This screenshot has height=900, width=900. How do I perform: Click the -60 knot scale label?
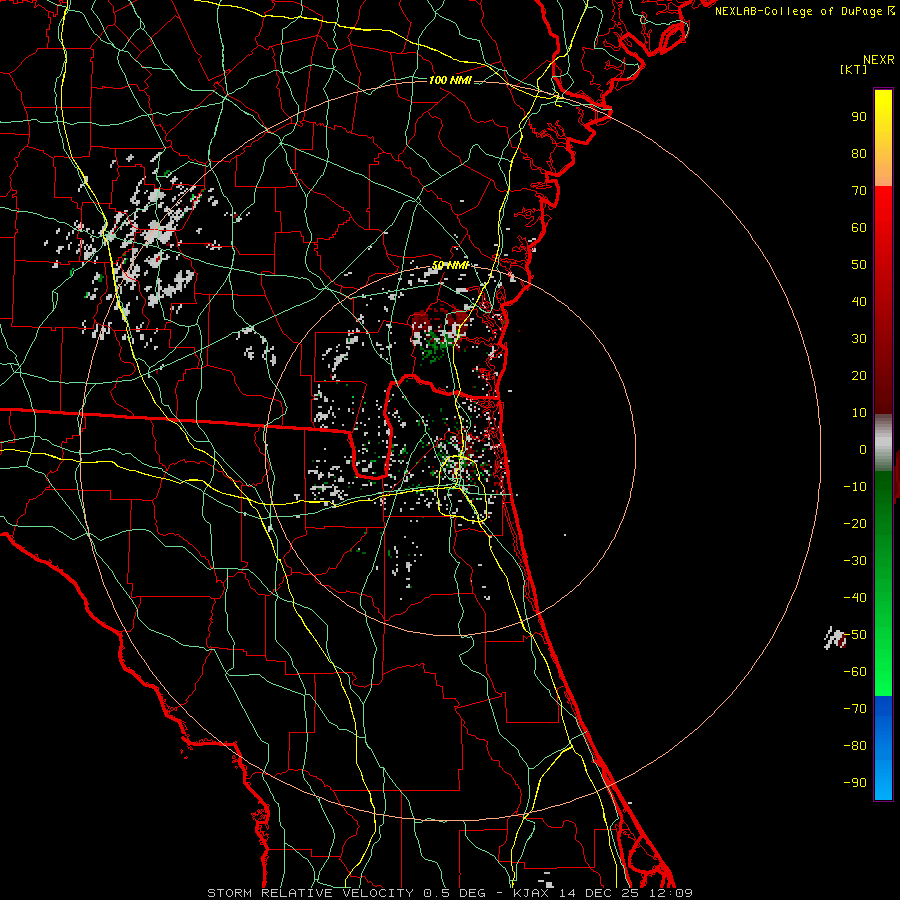click(x=855, y=672)
